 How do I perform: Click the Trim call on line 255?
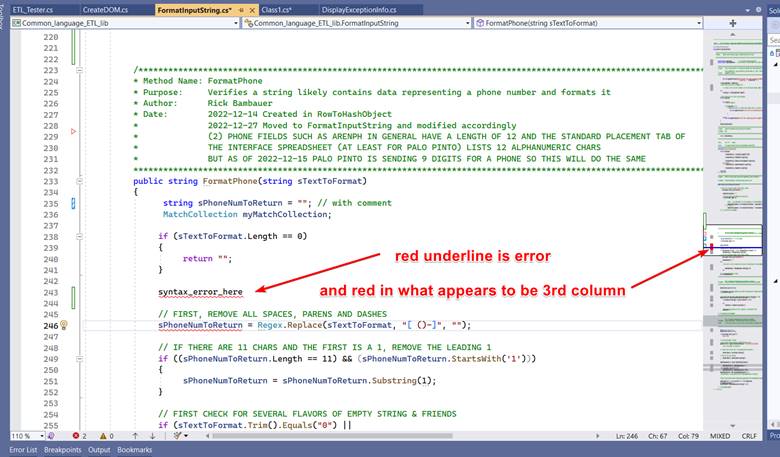[x=257, y=426]
